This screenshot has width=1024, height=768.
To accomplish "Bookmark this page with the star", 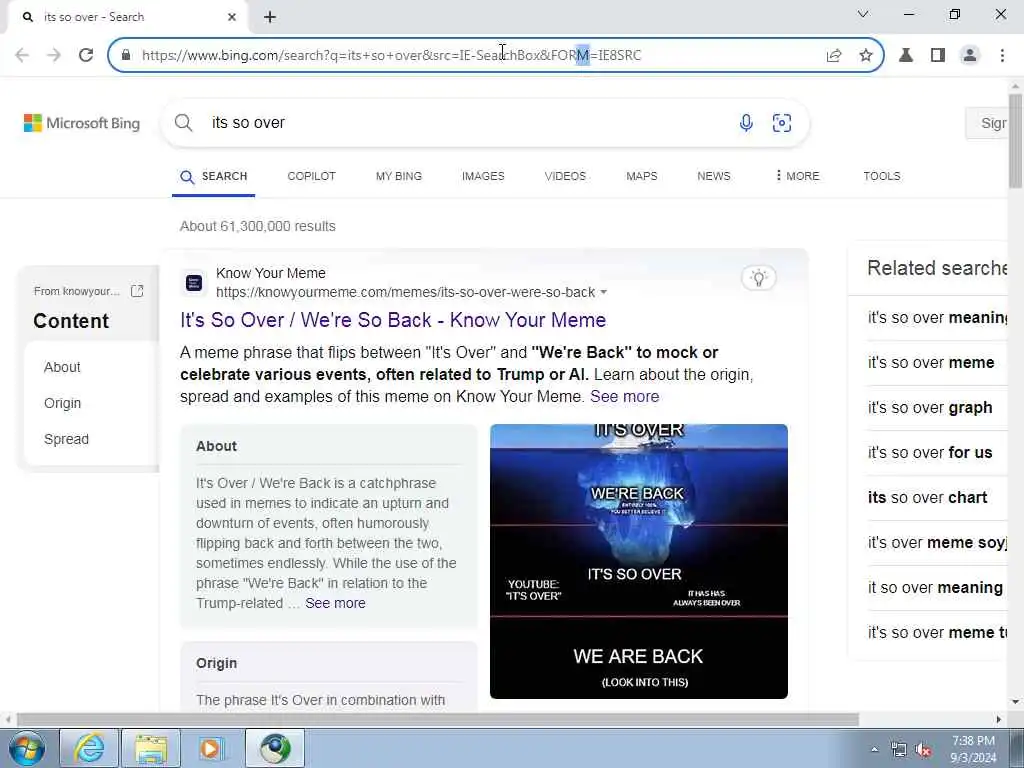I will tap(866, 55).
